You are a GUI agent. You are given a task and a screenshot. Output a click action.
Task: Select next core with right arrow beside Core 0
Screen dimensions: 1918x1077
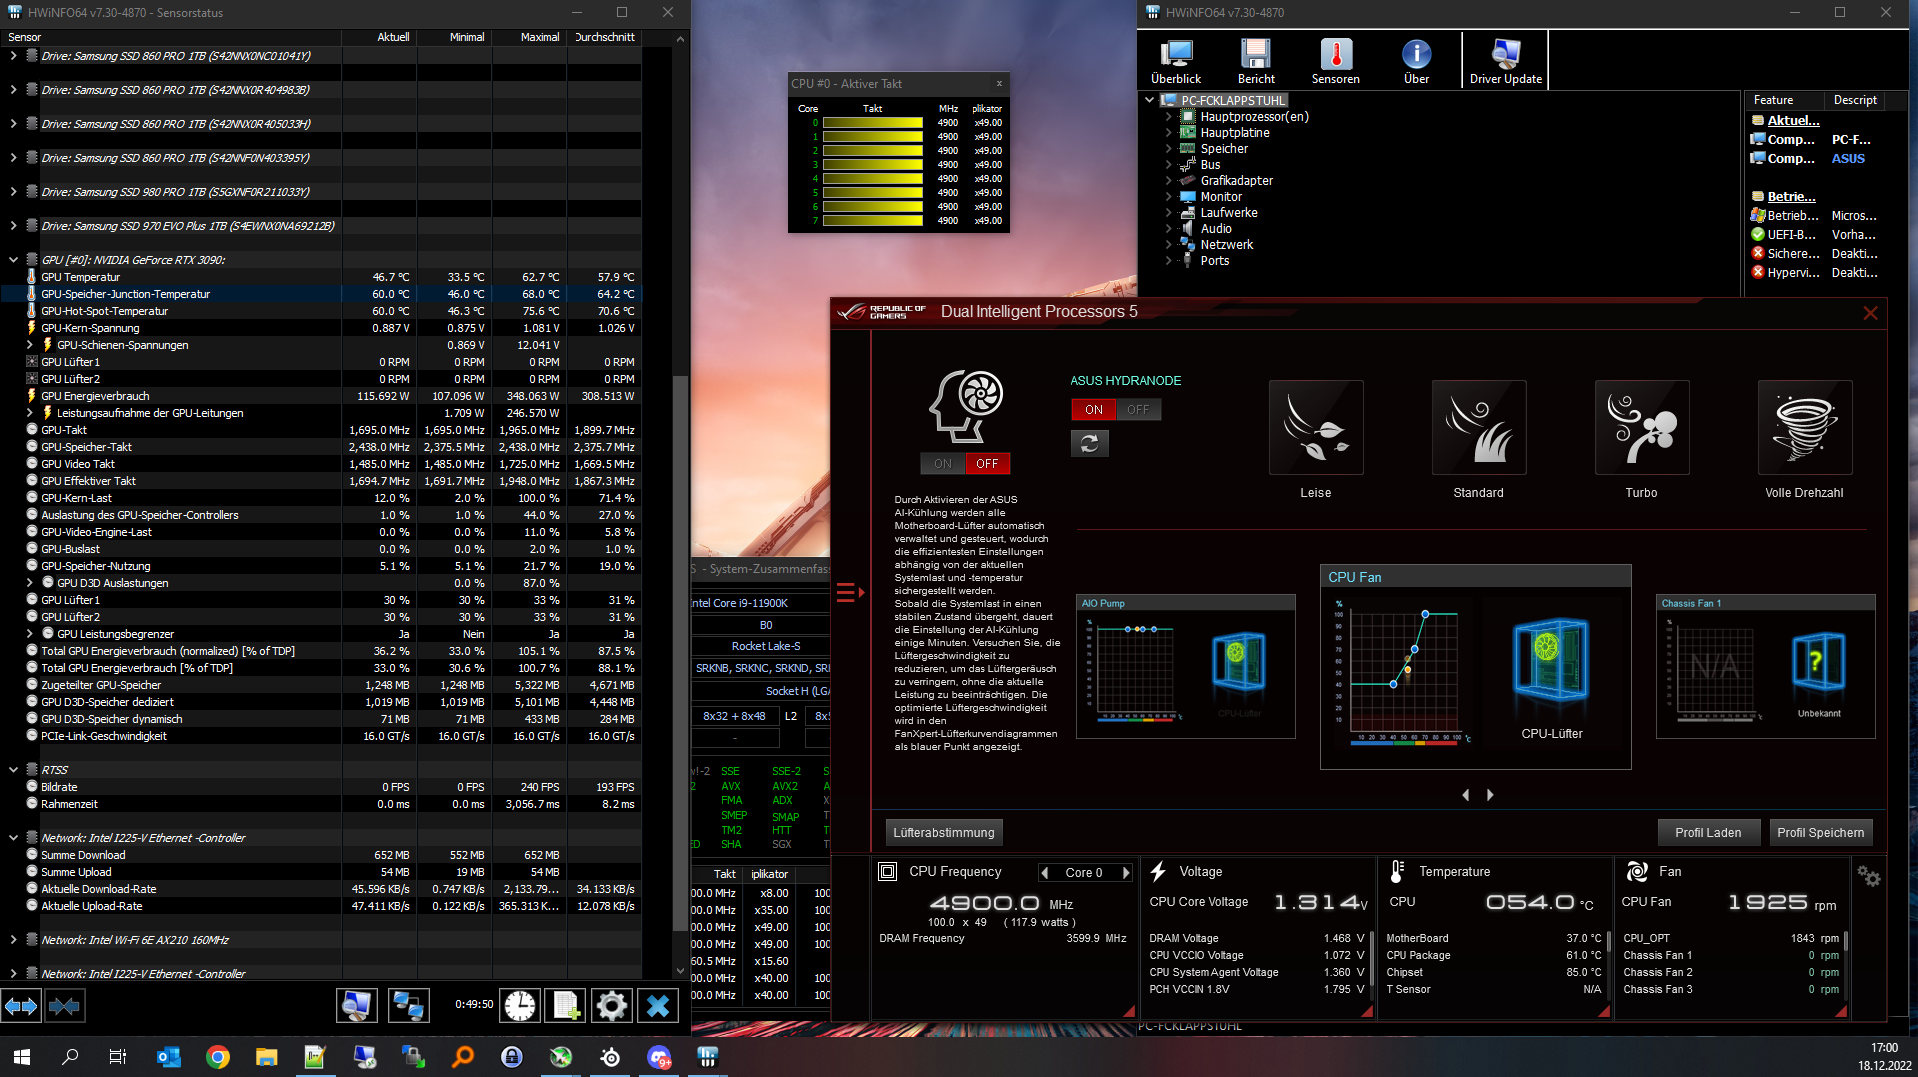click(x=1126, y=873)
